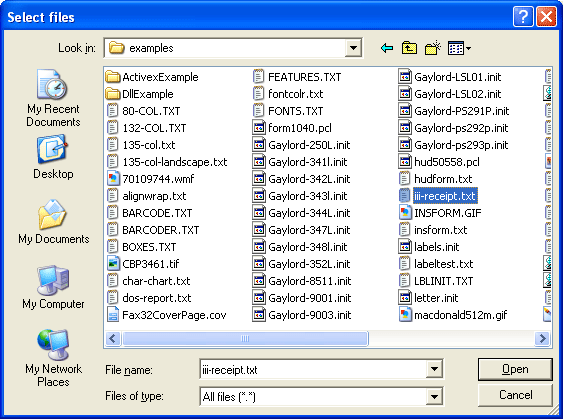The image size is (563, 419).
Task: Open the View menu icon
Action: pos(459,48)
